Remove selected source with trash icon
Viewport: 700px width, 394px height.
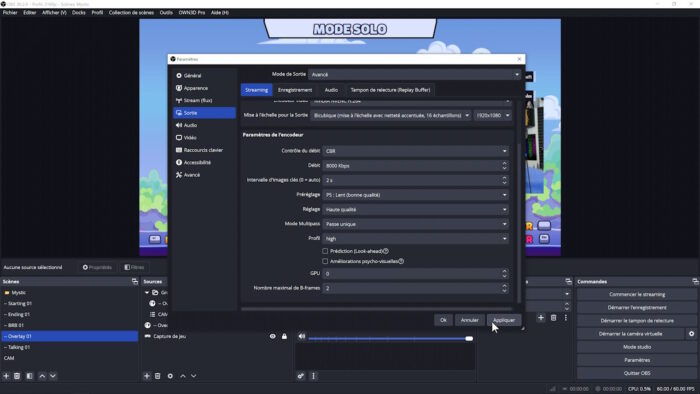(158, 376)
